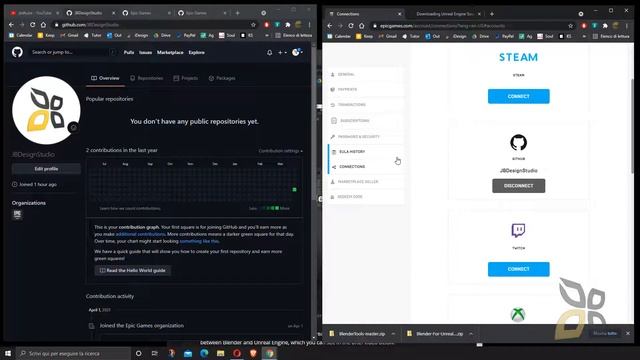Image resolution: width=640 pixels, height=360 pixels.
Task: Open Marketplace in GitHub header
Action: point(170,53)
